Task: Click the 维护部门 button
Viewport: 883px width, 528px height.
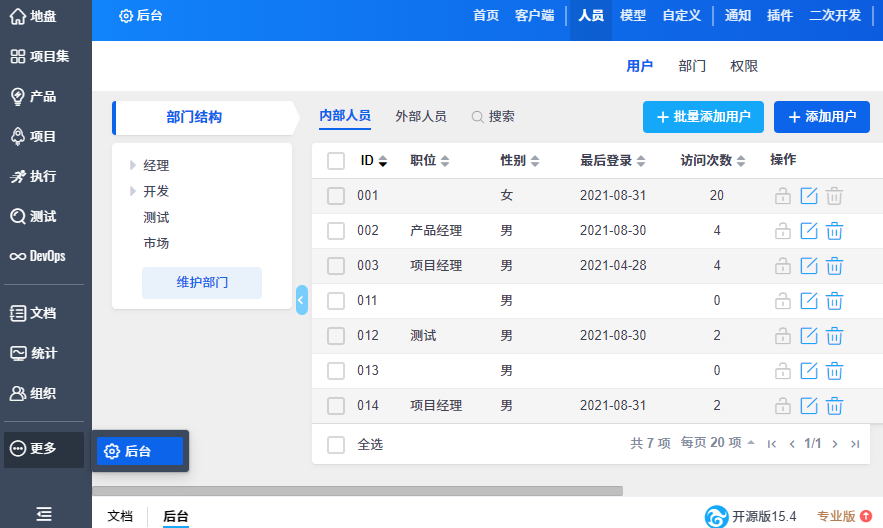Action: [x=202, y=283]
